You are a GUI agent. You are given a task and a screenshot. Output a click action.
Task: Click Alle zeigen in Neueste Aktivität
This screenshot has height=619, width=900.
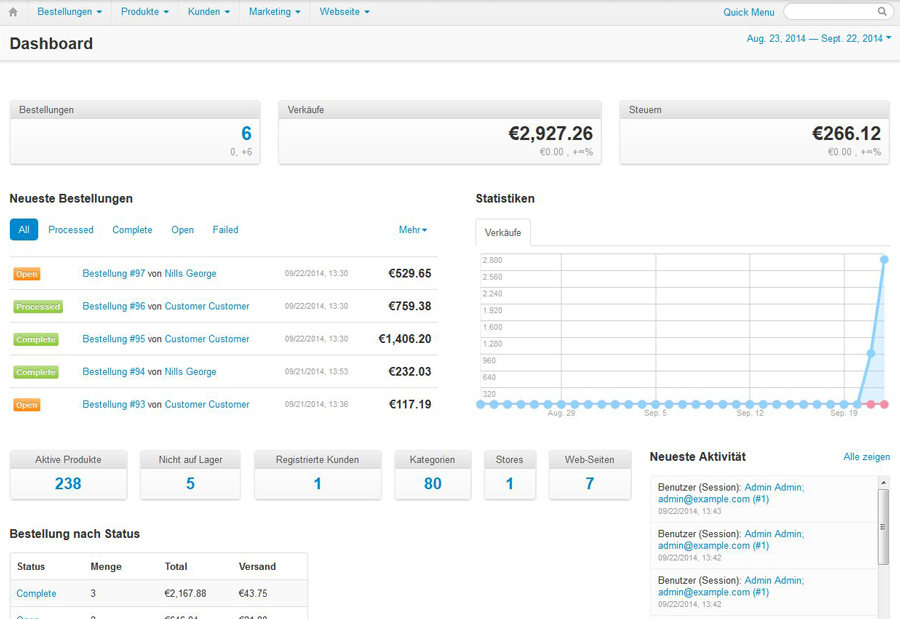(x=867, y=457)
